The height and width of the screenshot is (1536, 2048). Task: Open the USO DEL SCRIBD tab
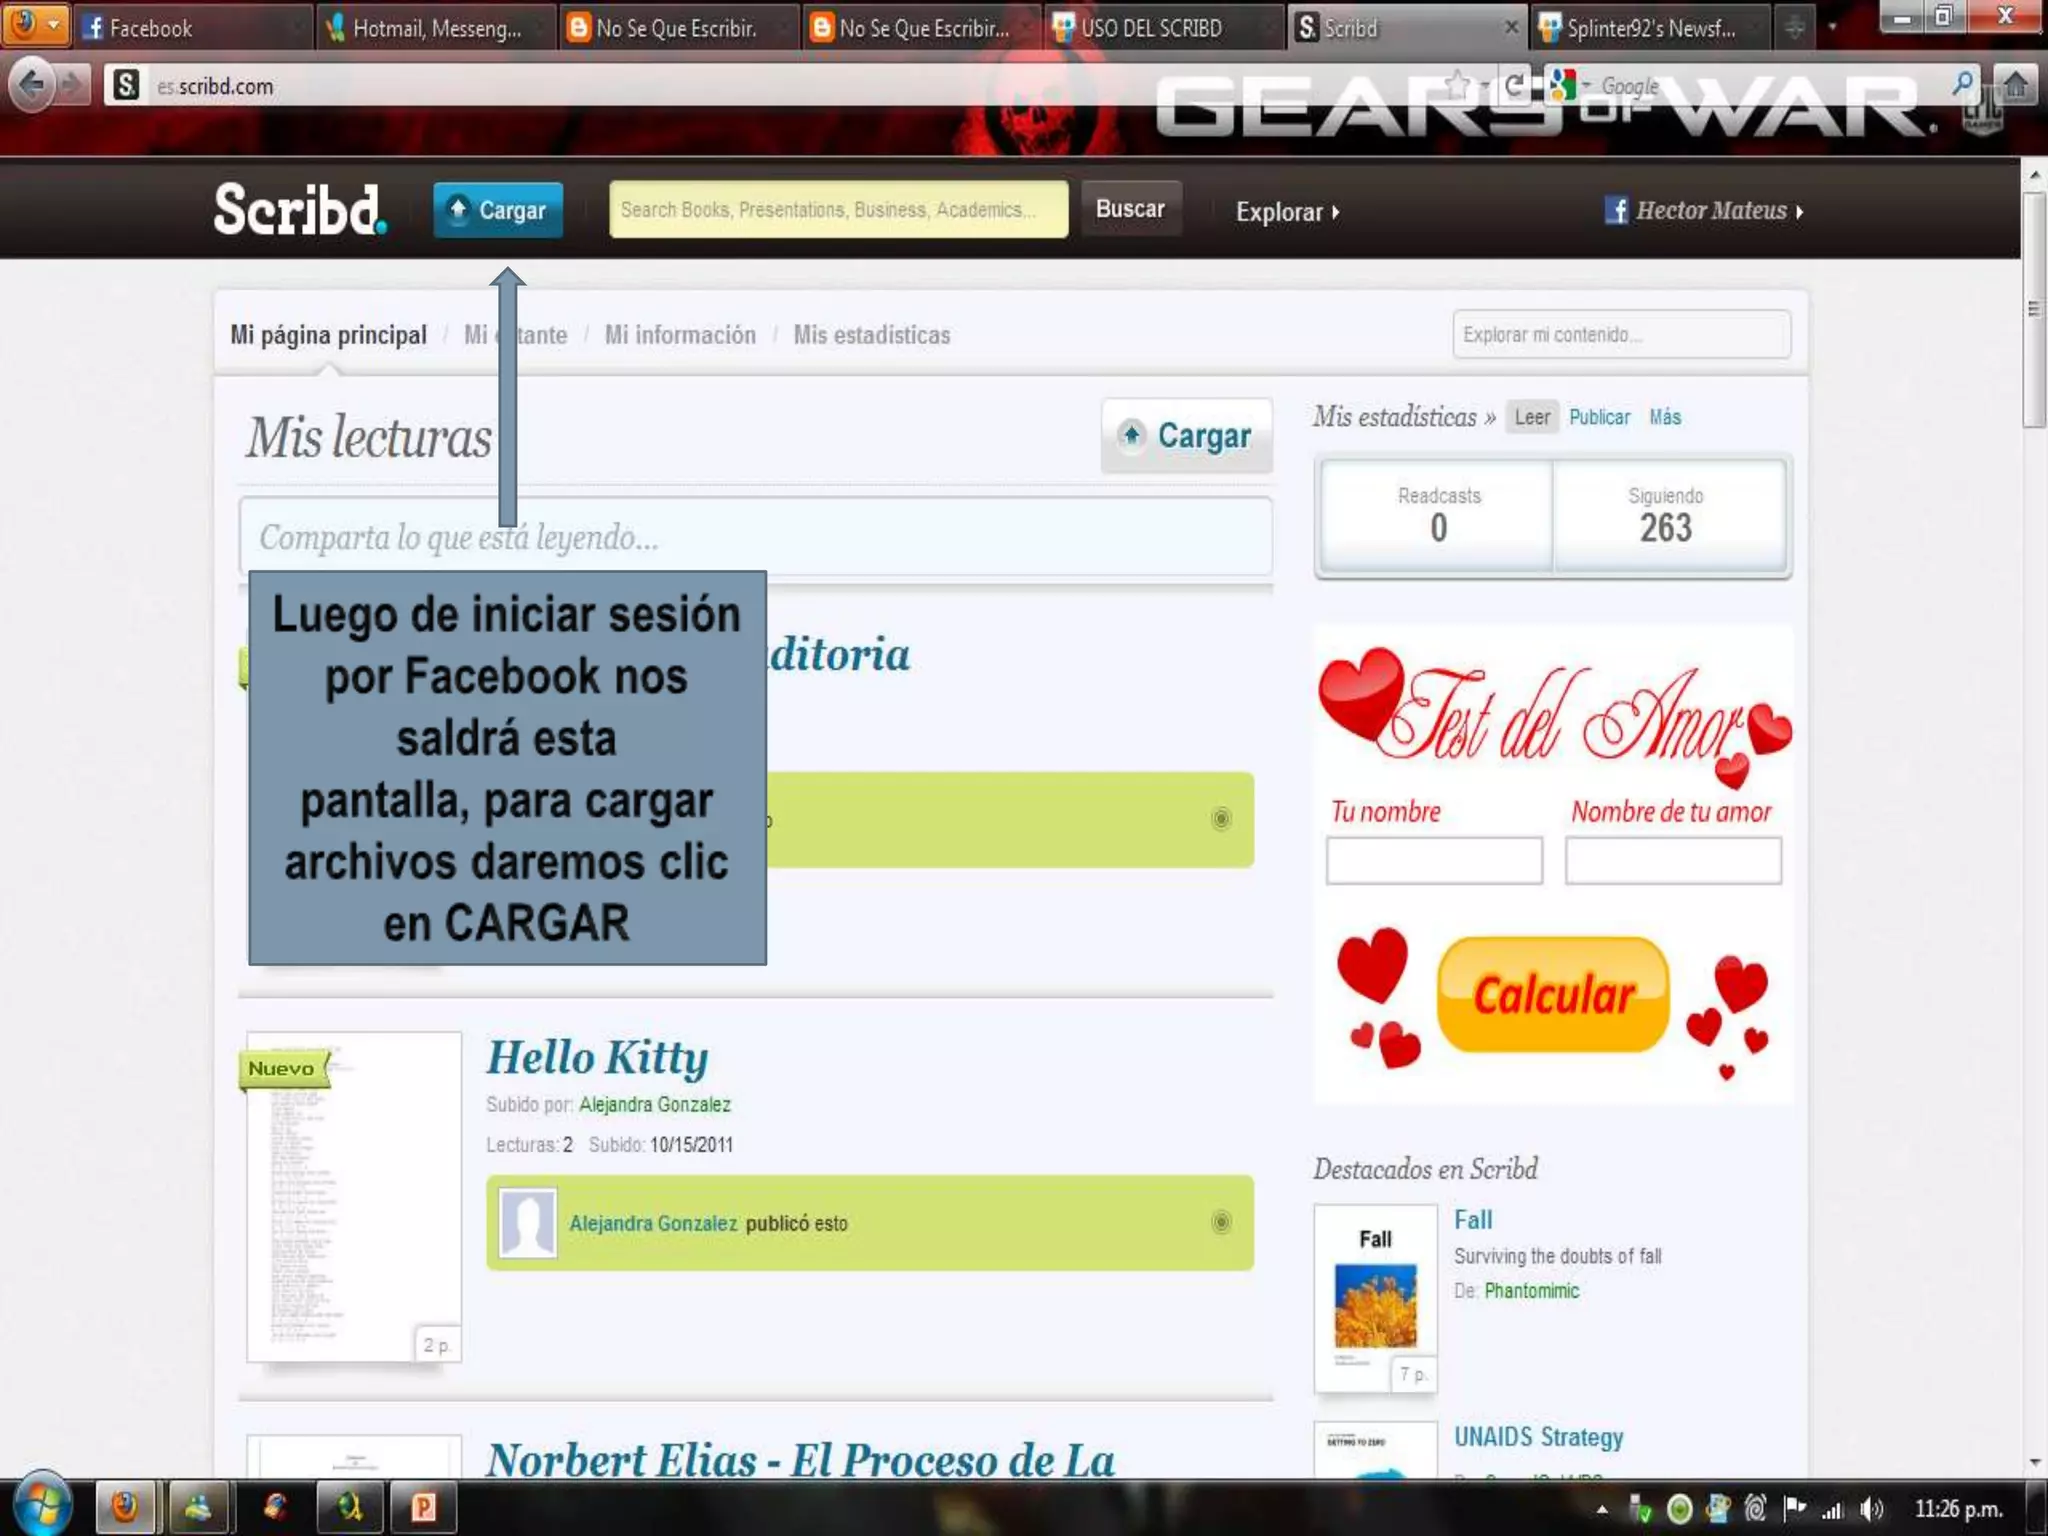pyautogui.click(x=1164, y=28)
